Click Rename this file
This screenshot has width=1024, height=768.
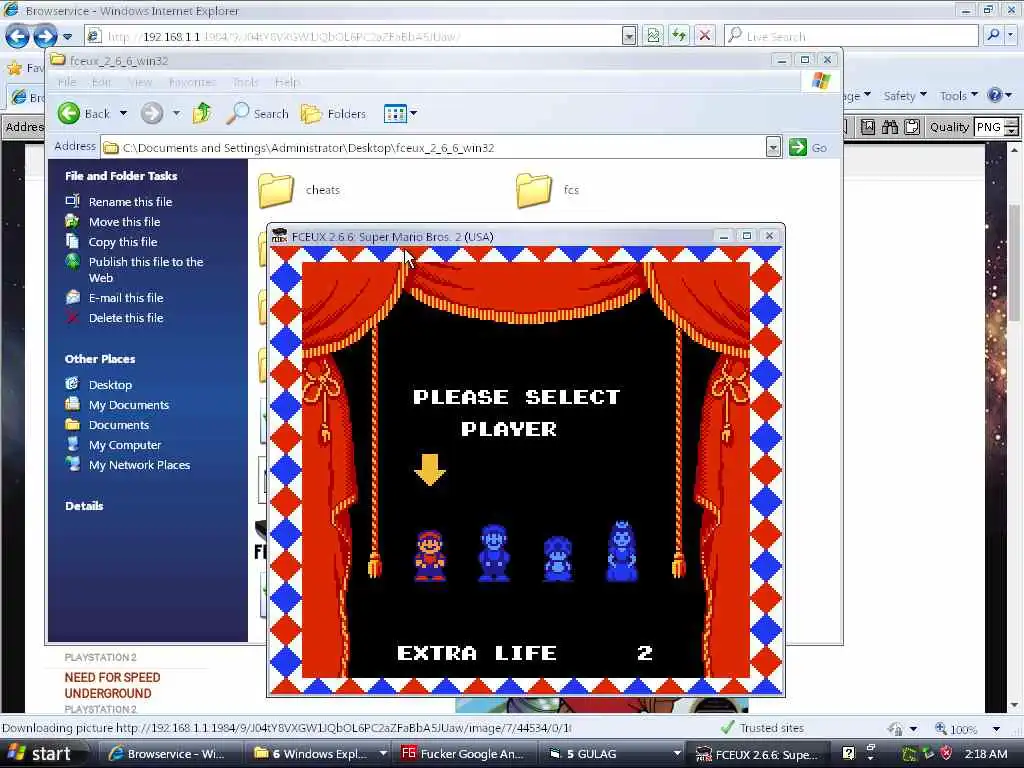click(131, 202)
